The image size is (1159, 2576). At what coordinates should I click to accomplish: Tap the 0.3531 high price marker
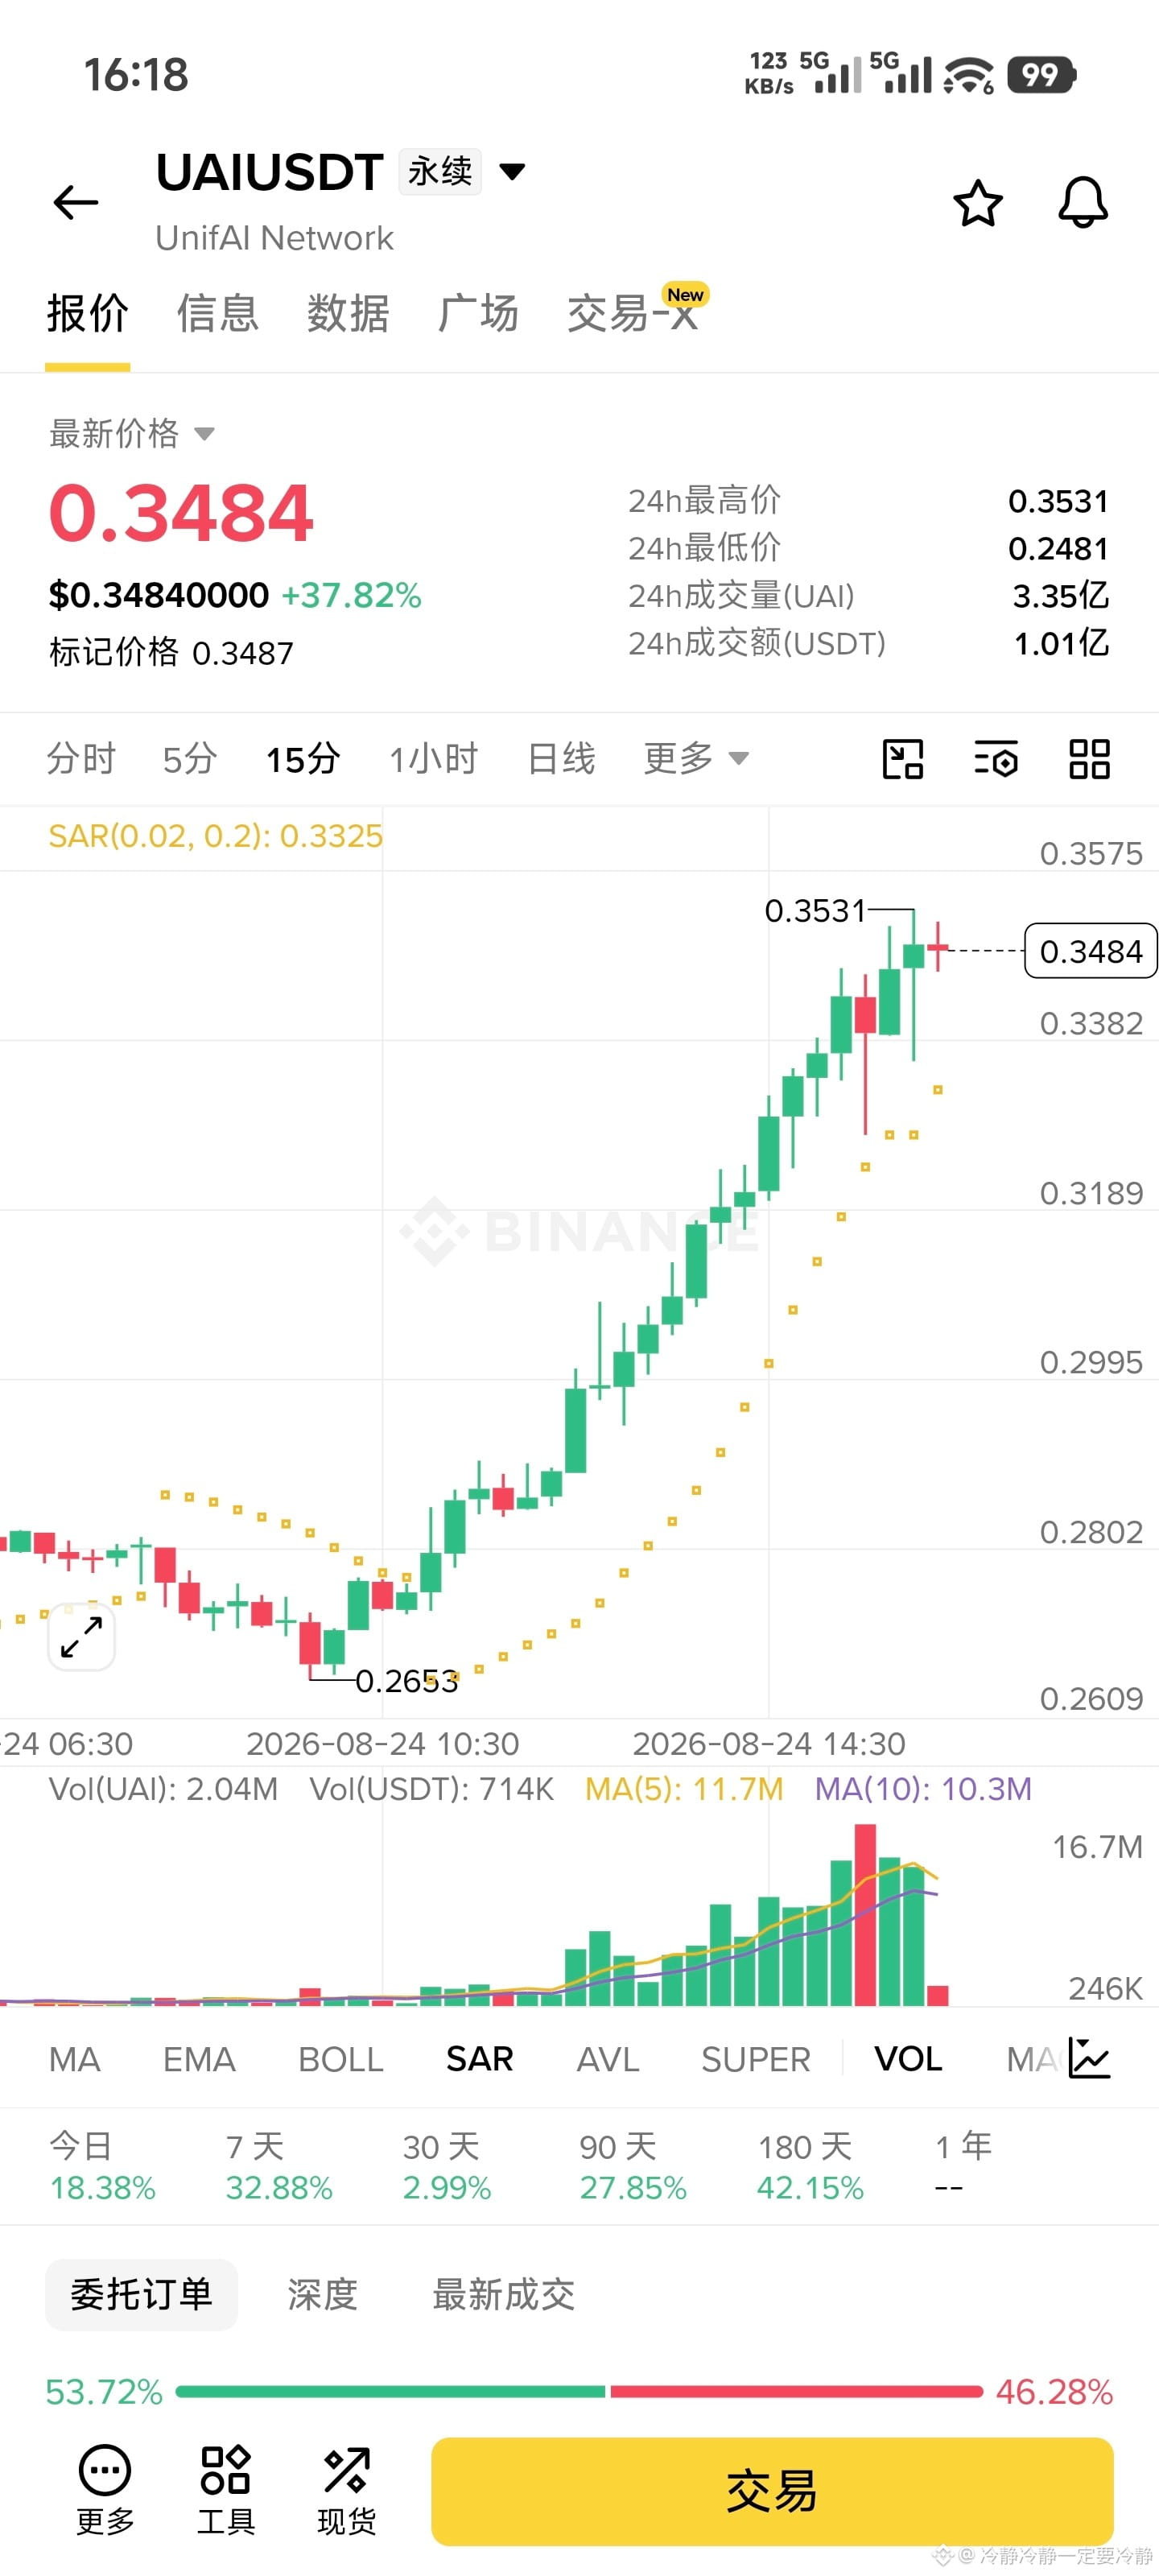815,911
